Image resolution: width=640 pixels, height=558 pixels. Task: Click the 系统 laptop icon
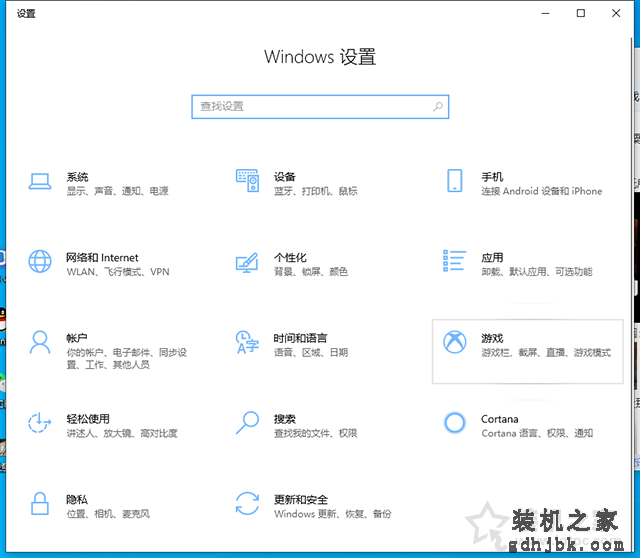pyautogui.click(x=40, y=182)
